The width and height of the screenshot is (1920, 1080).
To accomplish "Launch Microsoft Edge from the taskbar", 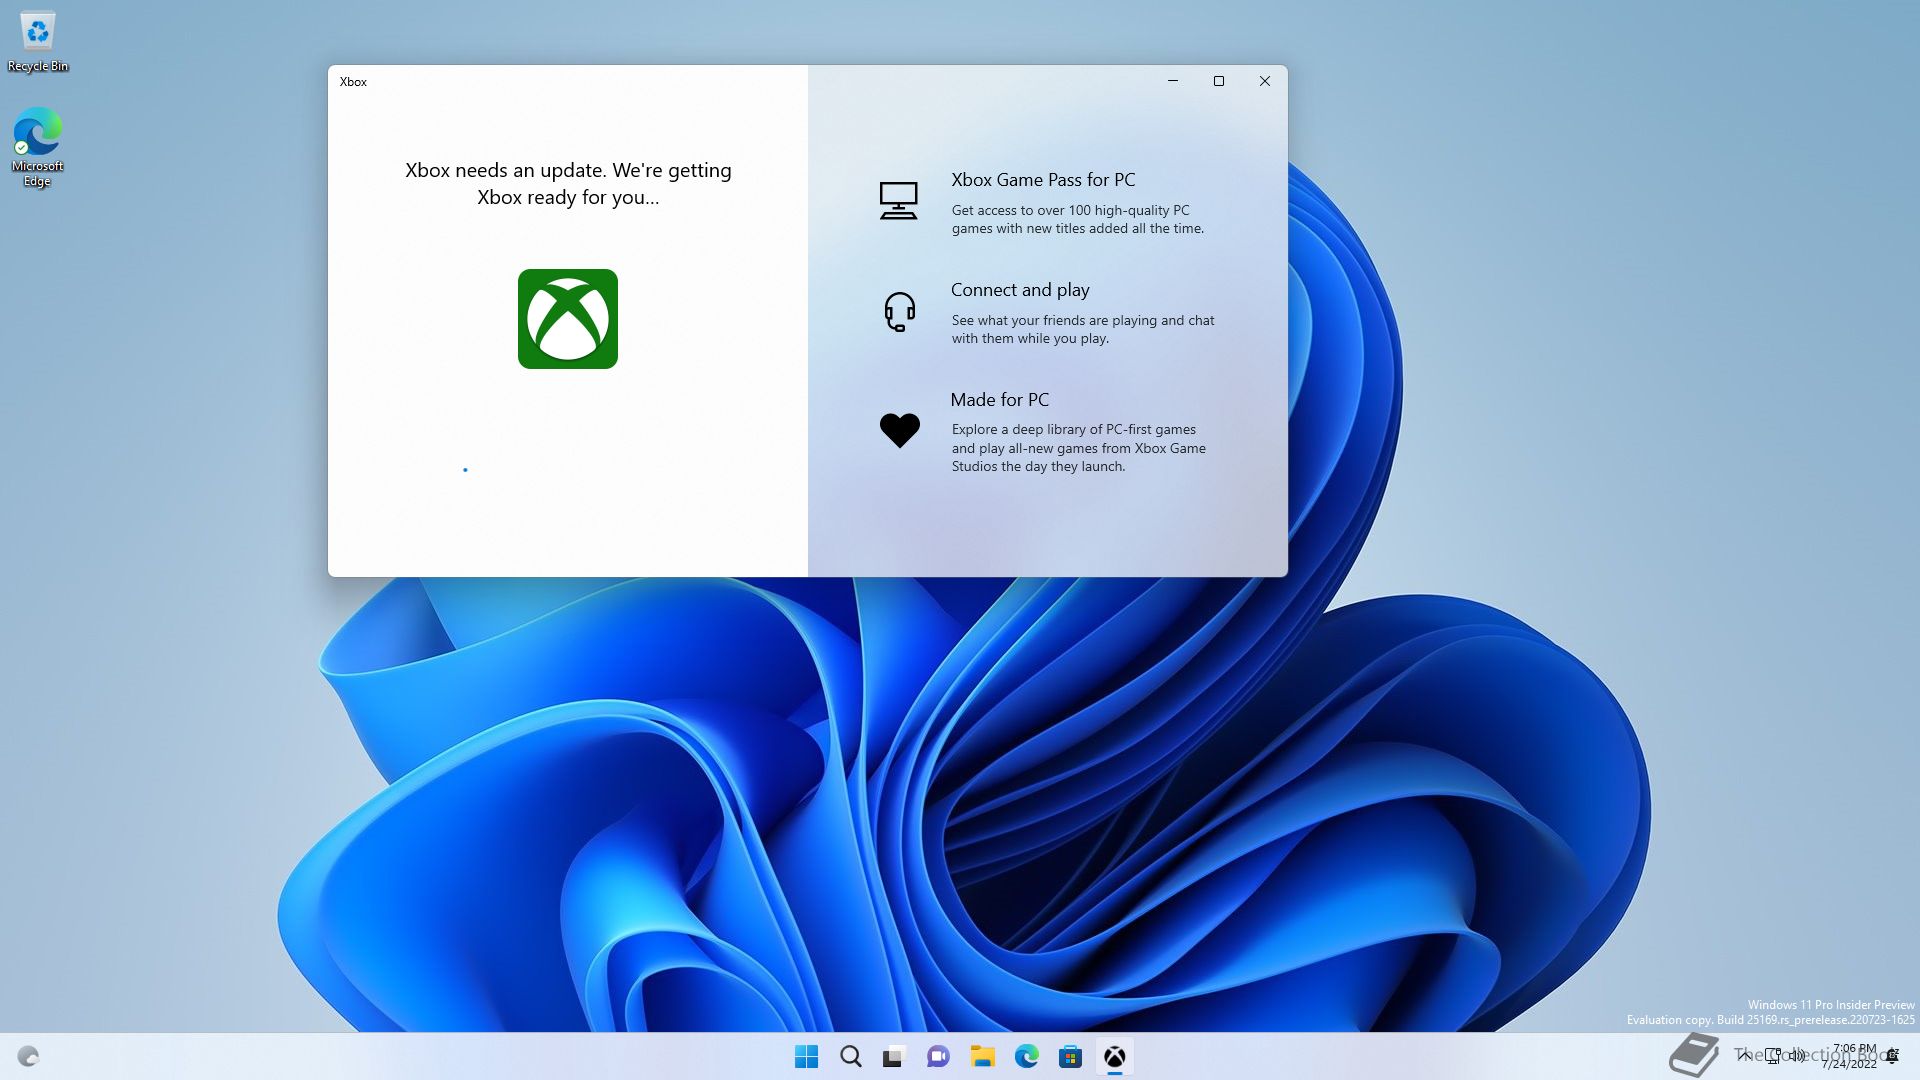I will tap(1026, 1056).
